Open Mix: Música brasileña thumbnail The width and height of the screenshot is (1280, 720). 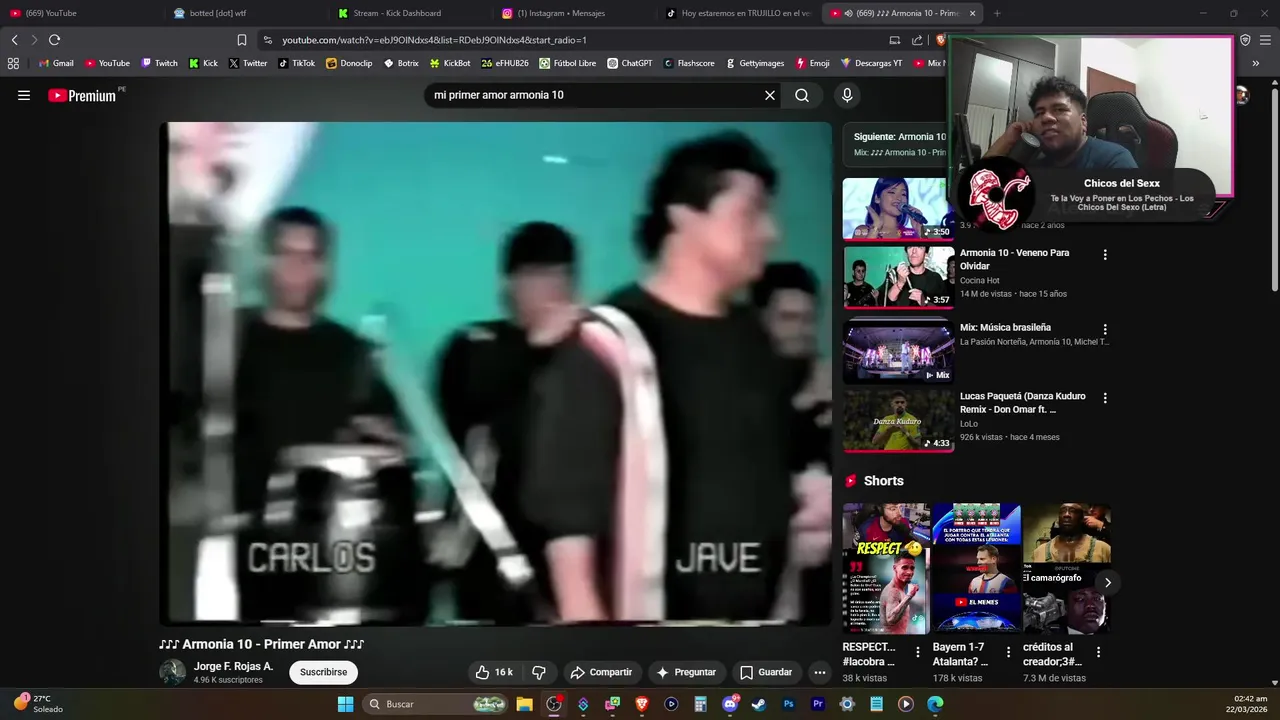coord(898,352)
